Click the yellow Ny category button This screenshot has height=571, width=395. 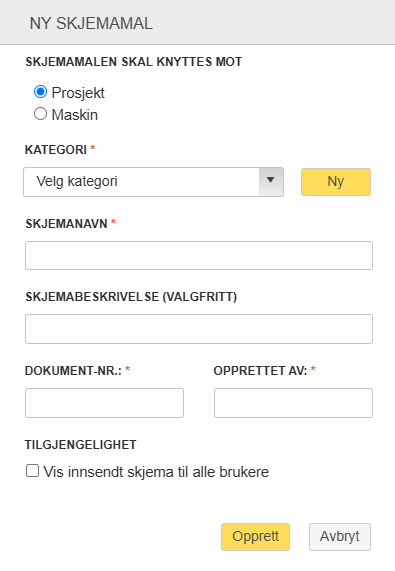[336, 182]
